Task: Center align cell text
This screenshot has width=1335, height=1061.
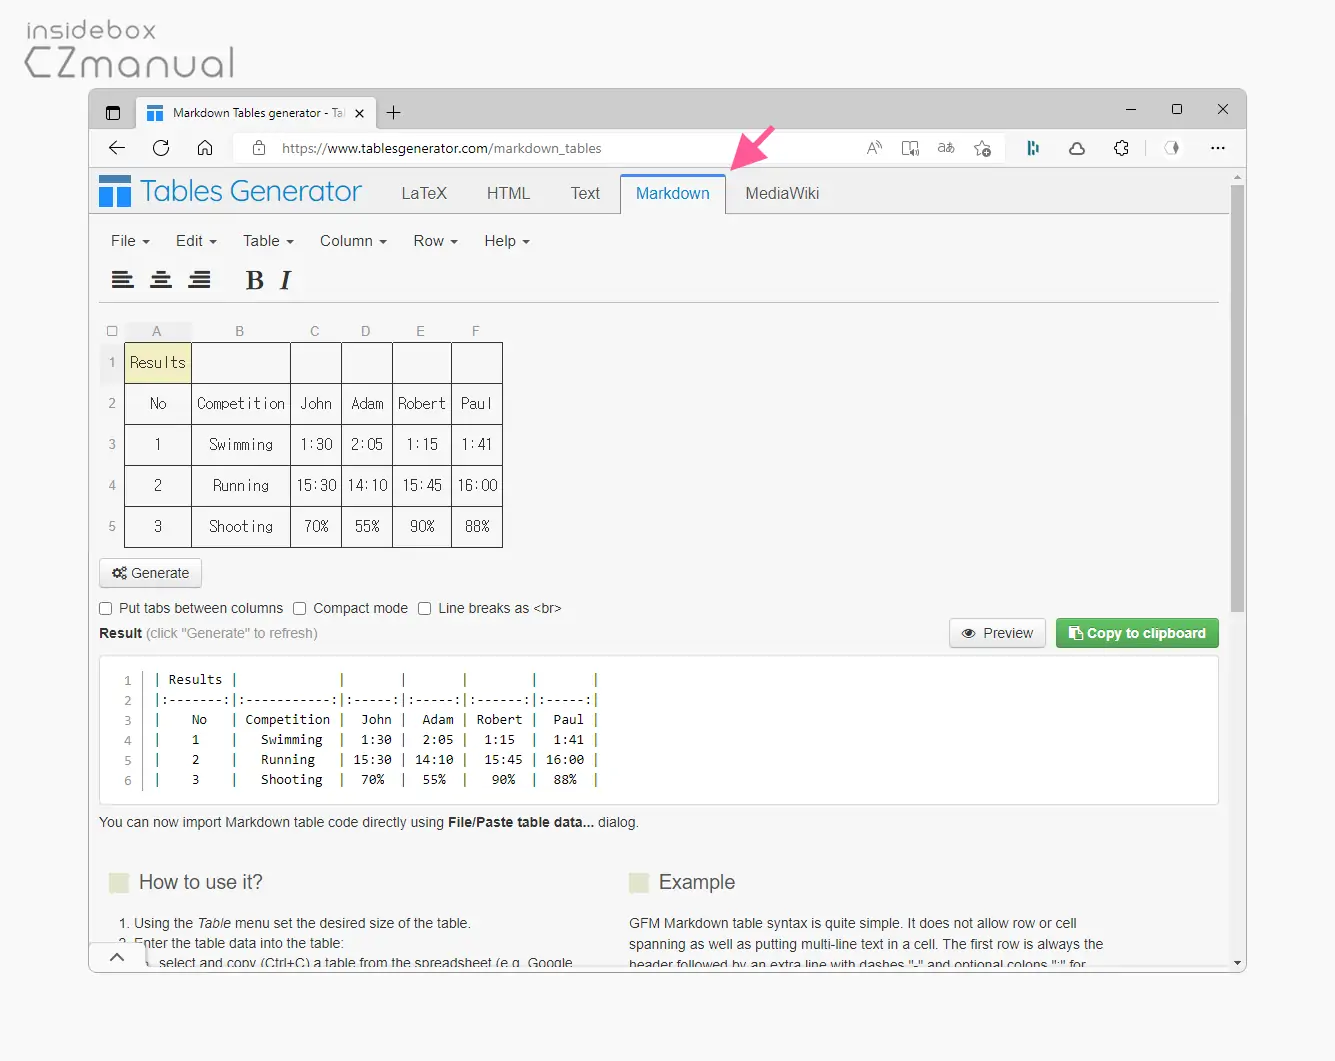Action: 161,280
